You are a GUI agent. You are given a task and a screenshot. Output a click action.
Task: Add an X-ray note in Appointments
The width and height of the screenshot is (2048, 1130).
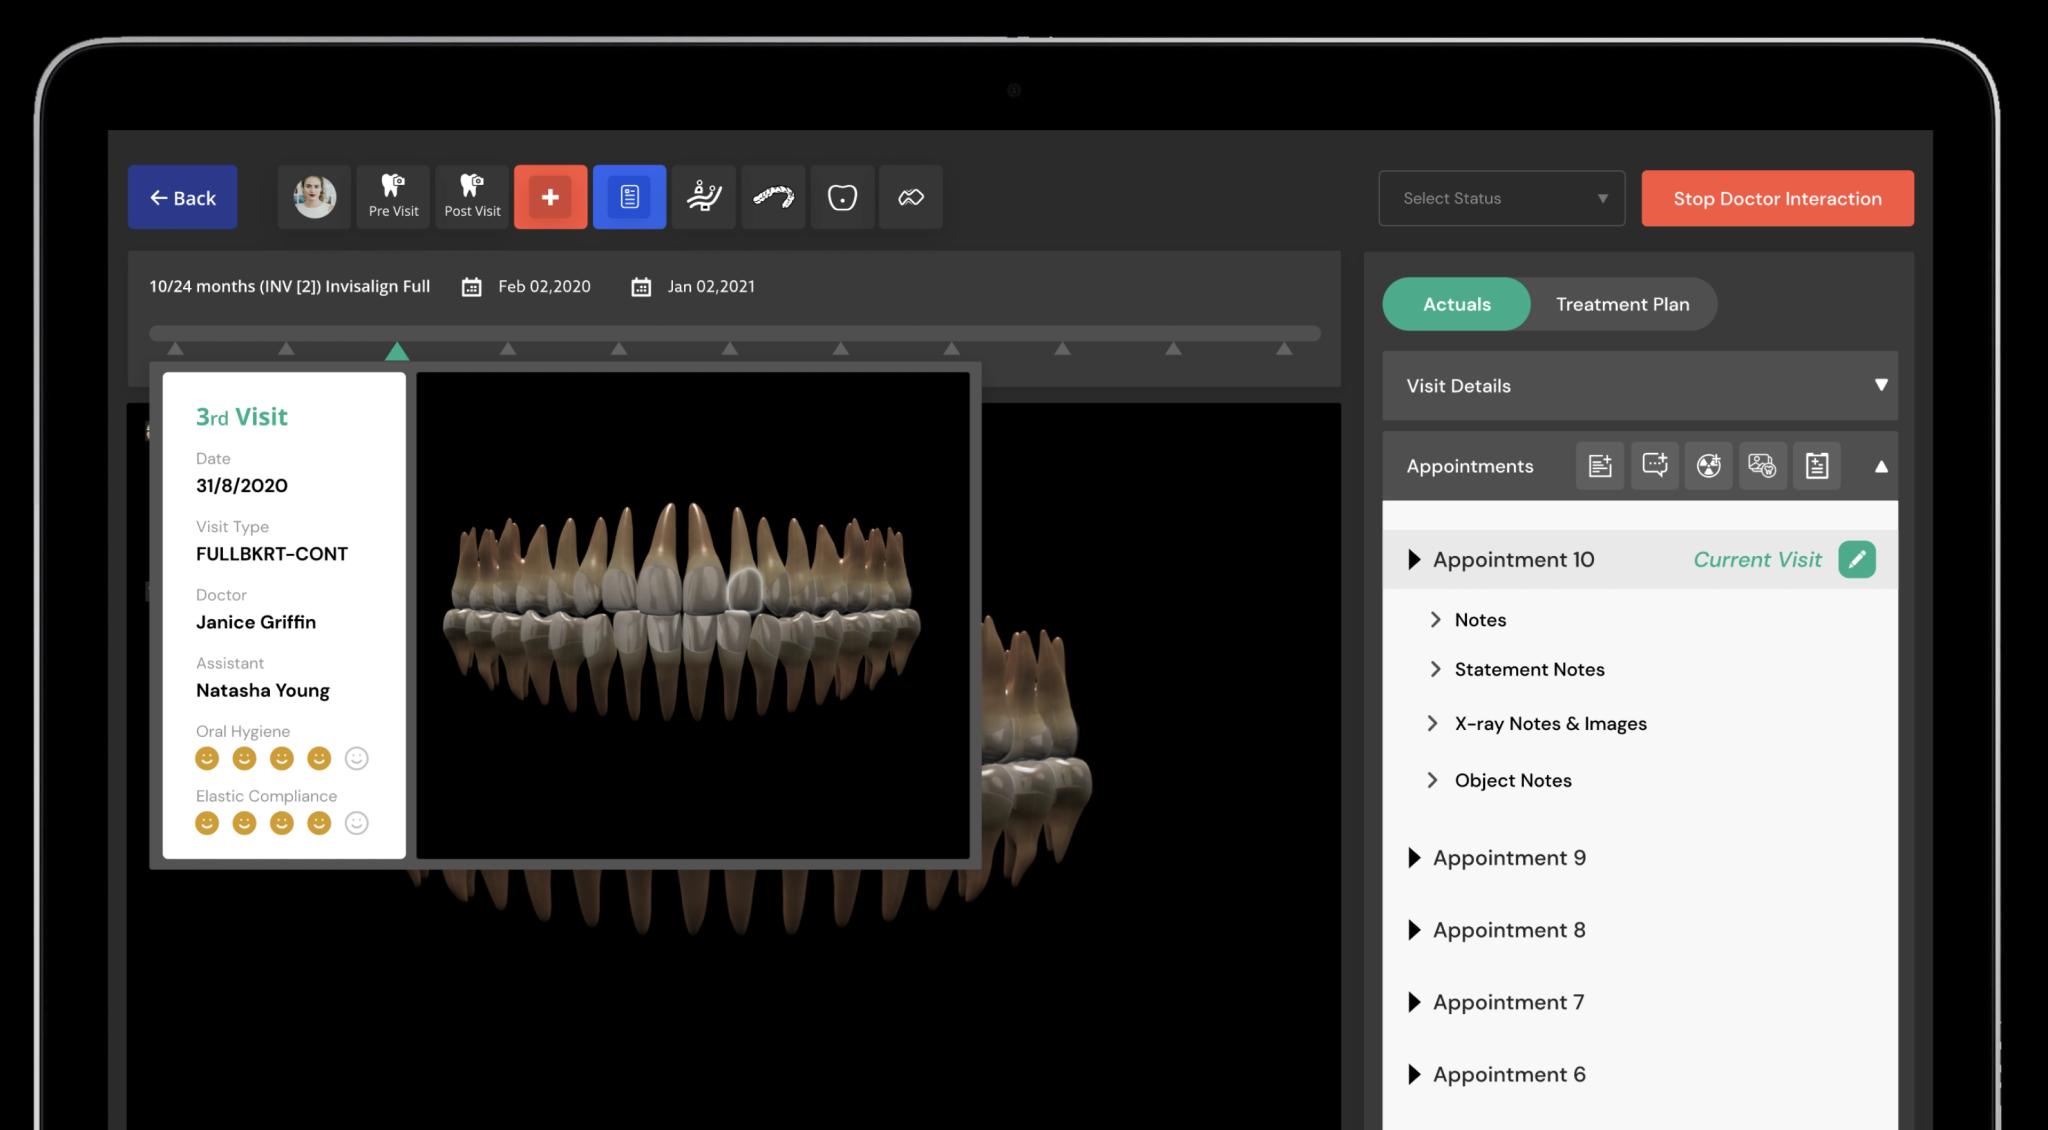click(1708, 466)
